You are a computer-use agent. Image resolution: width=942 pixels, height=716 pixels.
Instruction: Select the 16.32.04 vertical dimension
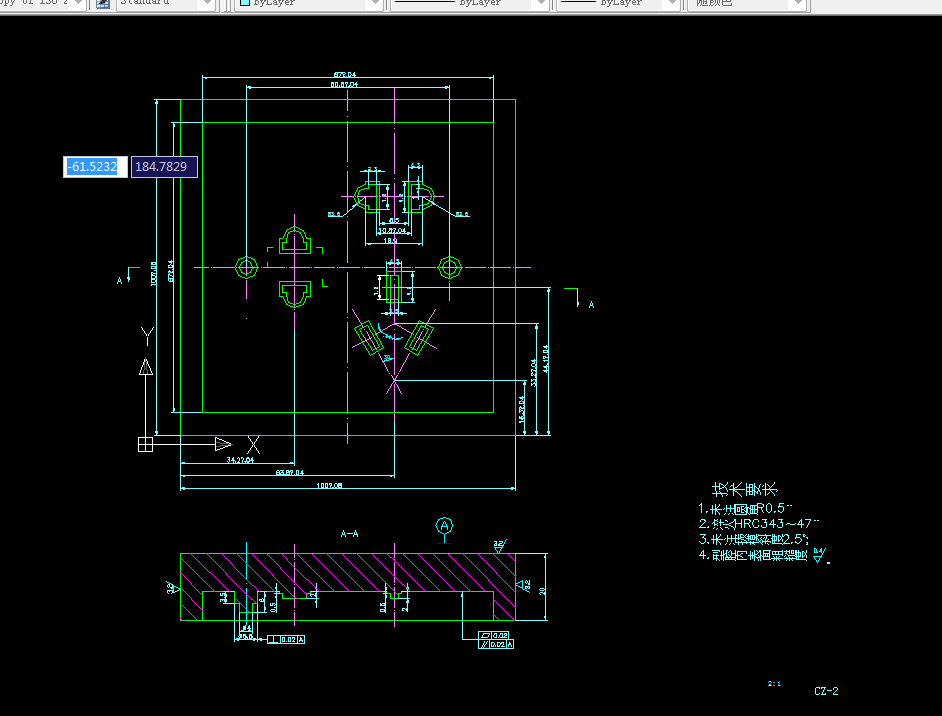pyautogui.click(x=521, y=408)
